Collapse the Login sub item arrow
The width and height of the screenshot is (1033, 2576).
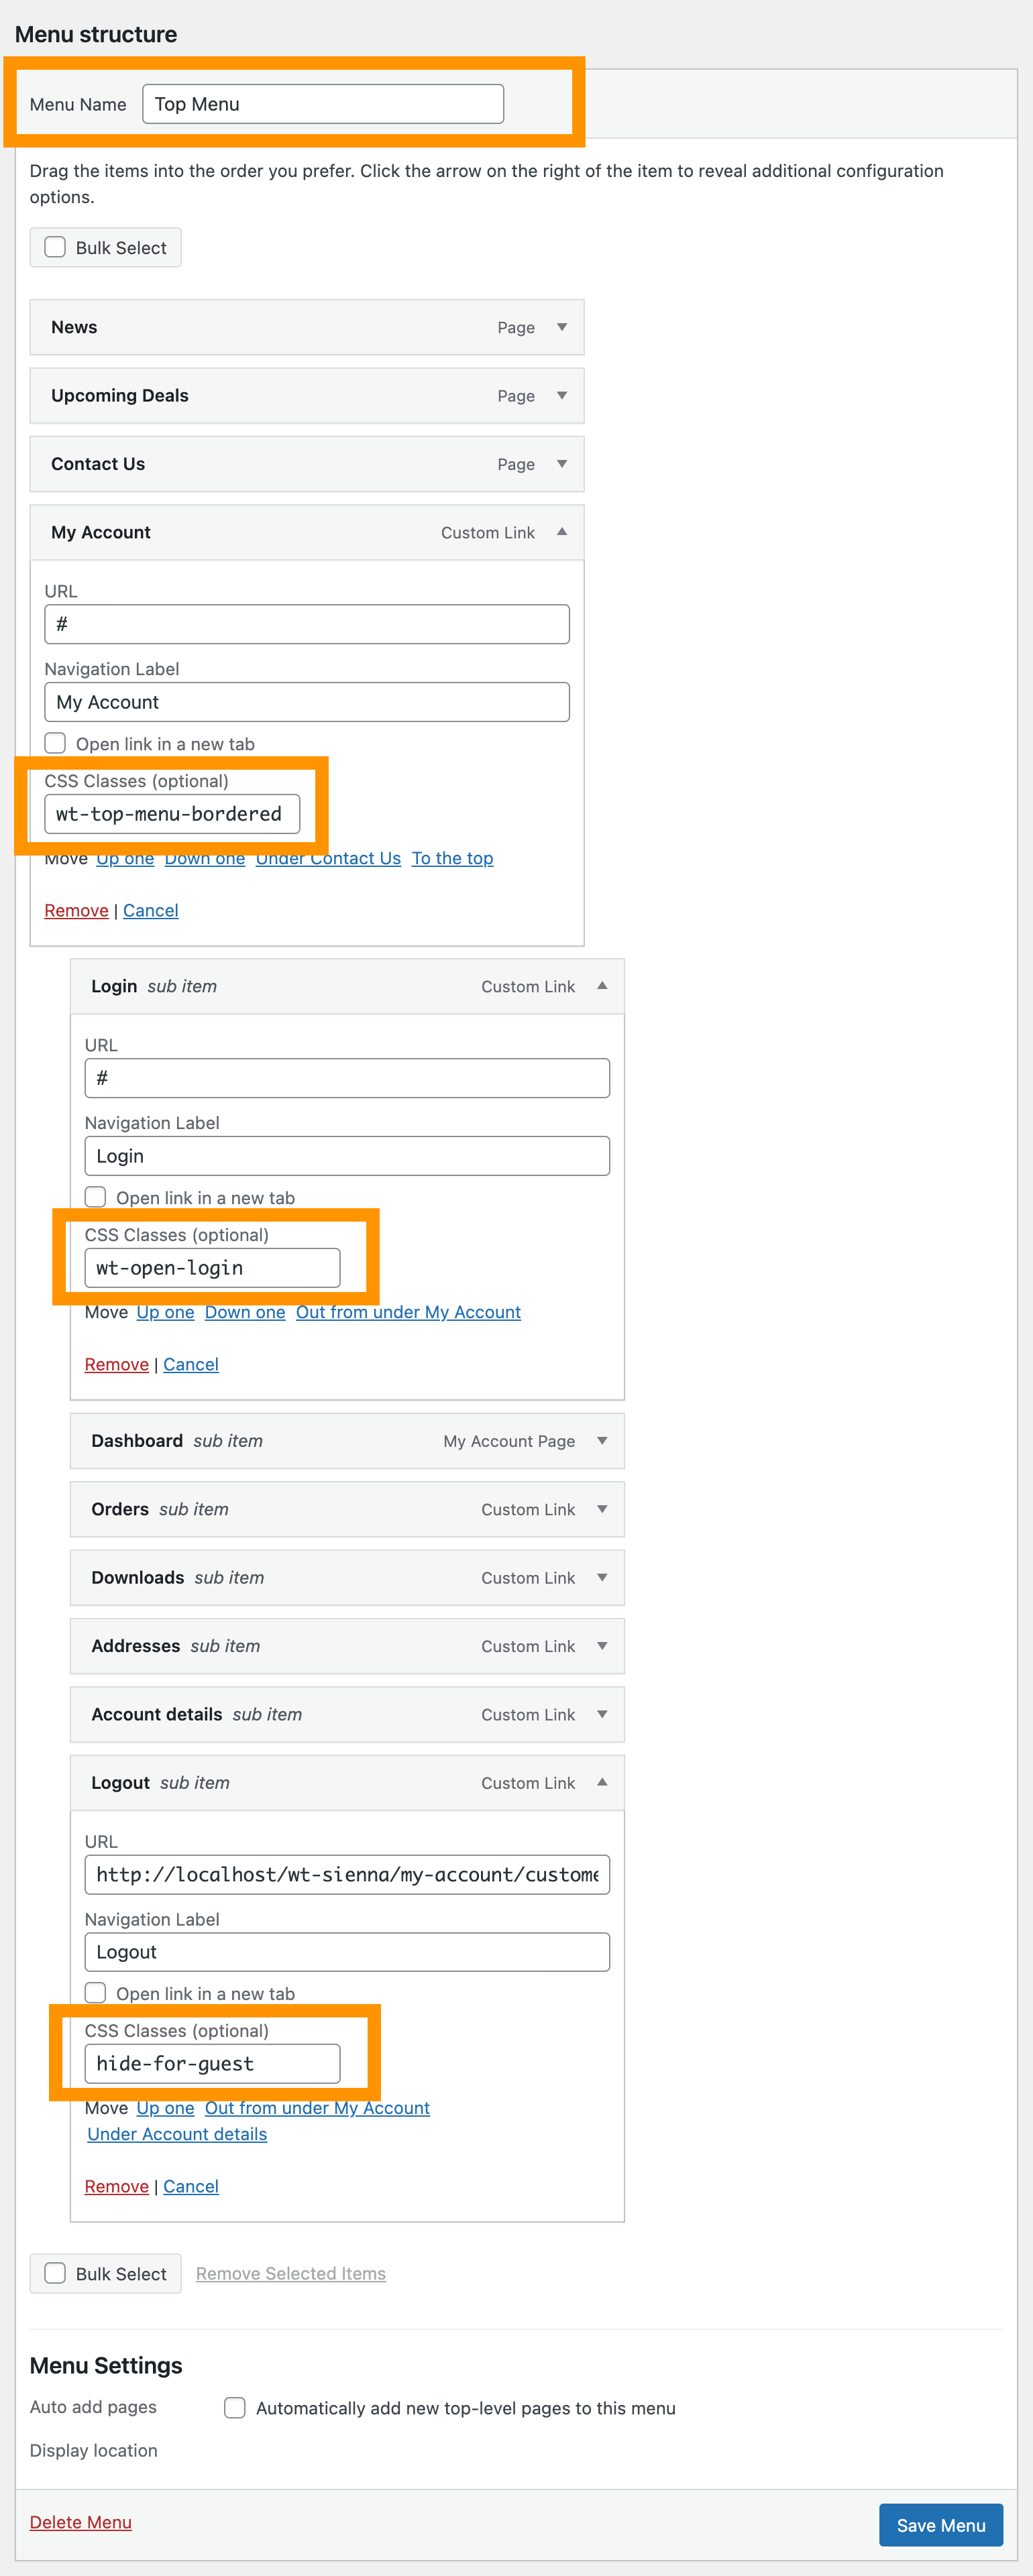602,985
